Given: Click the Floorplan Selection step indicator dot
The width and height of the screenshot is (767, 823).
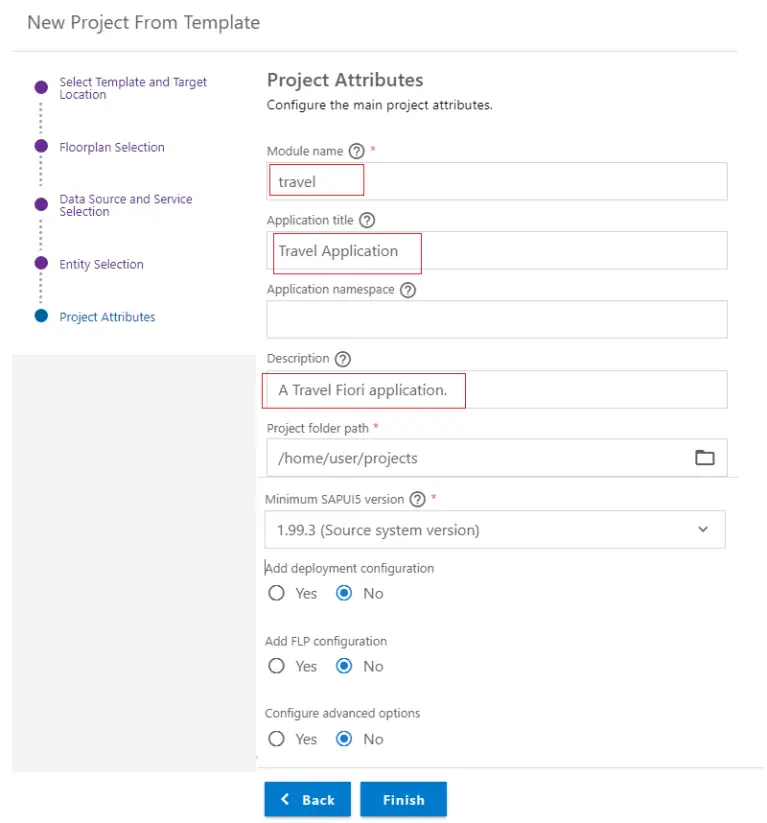Looking at the screenshot, I should point(41,147).
